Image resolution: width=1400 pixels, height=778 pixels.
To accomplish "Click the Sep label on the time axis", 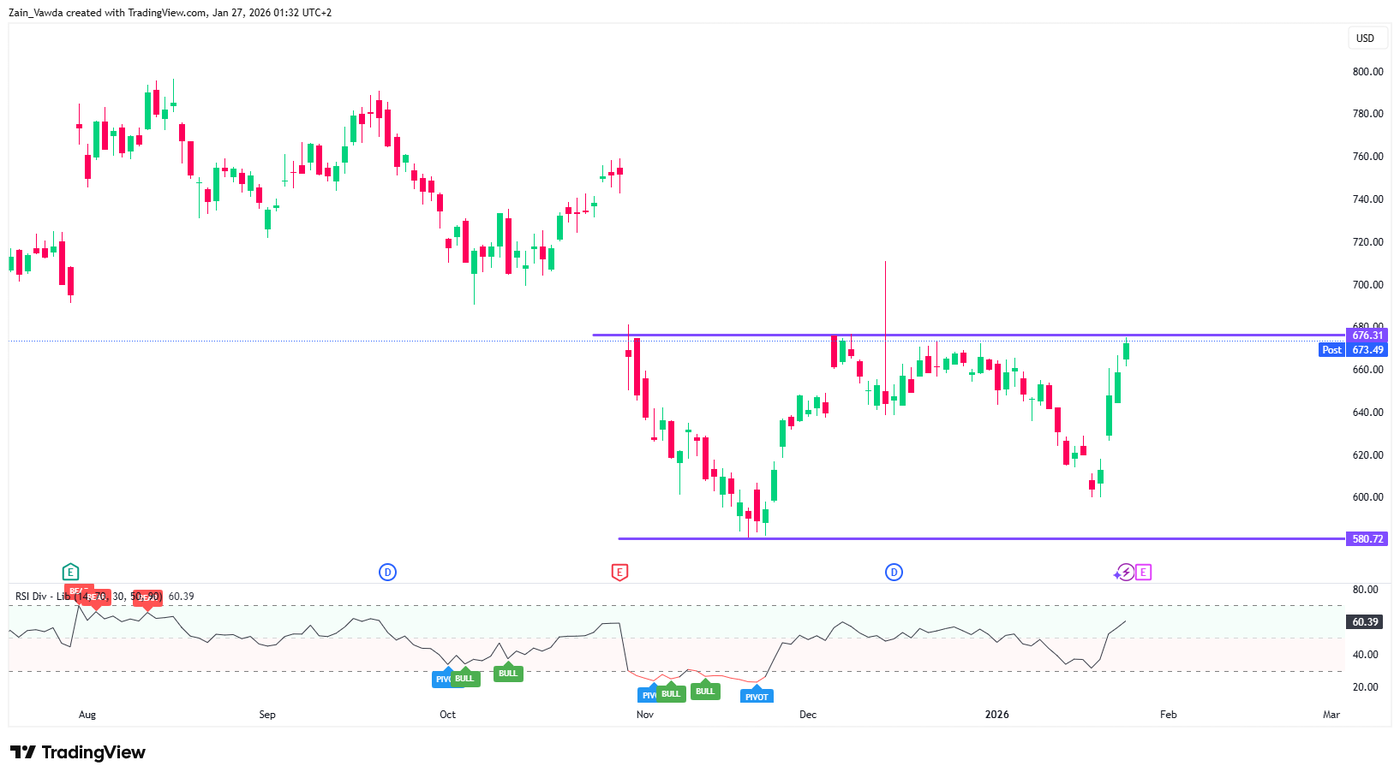I will [267, 715].
